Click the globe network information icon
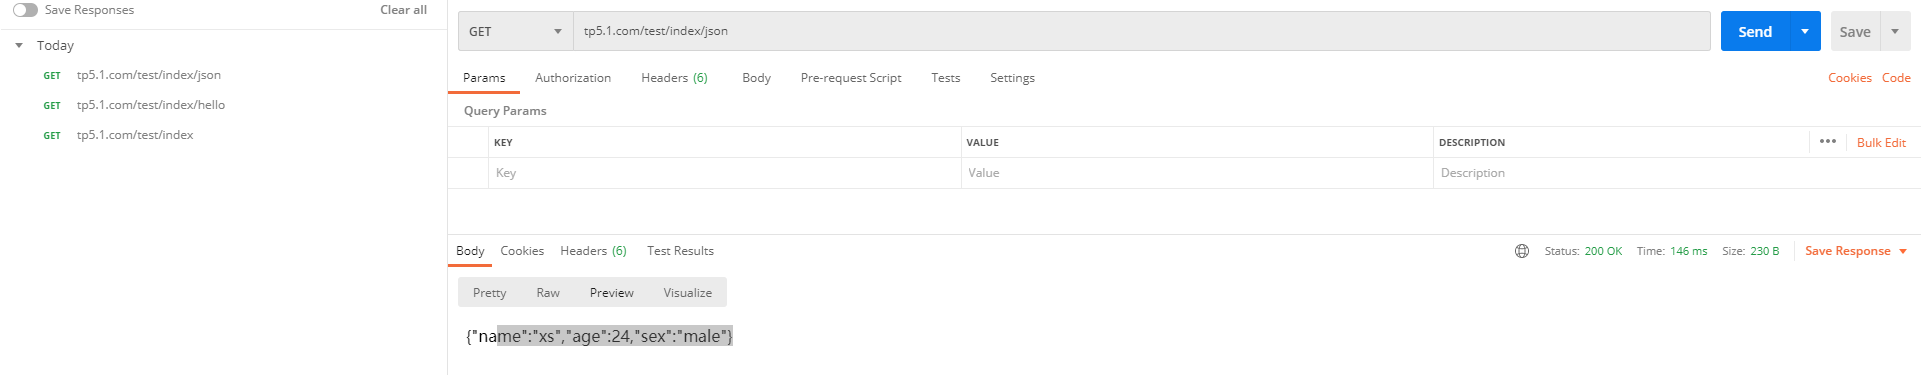 [1522, 251]
